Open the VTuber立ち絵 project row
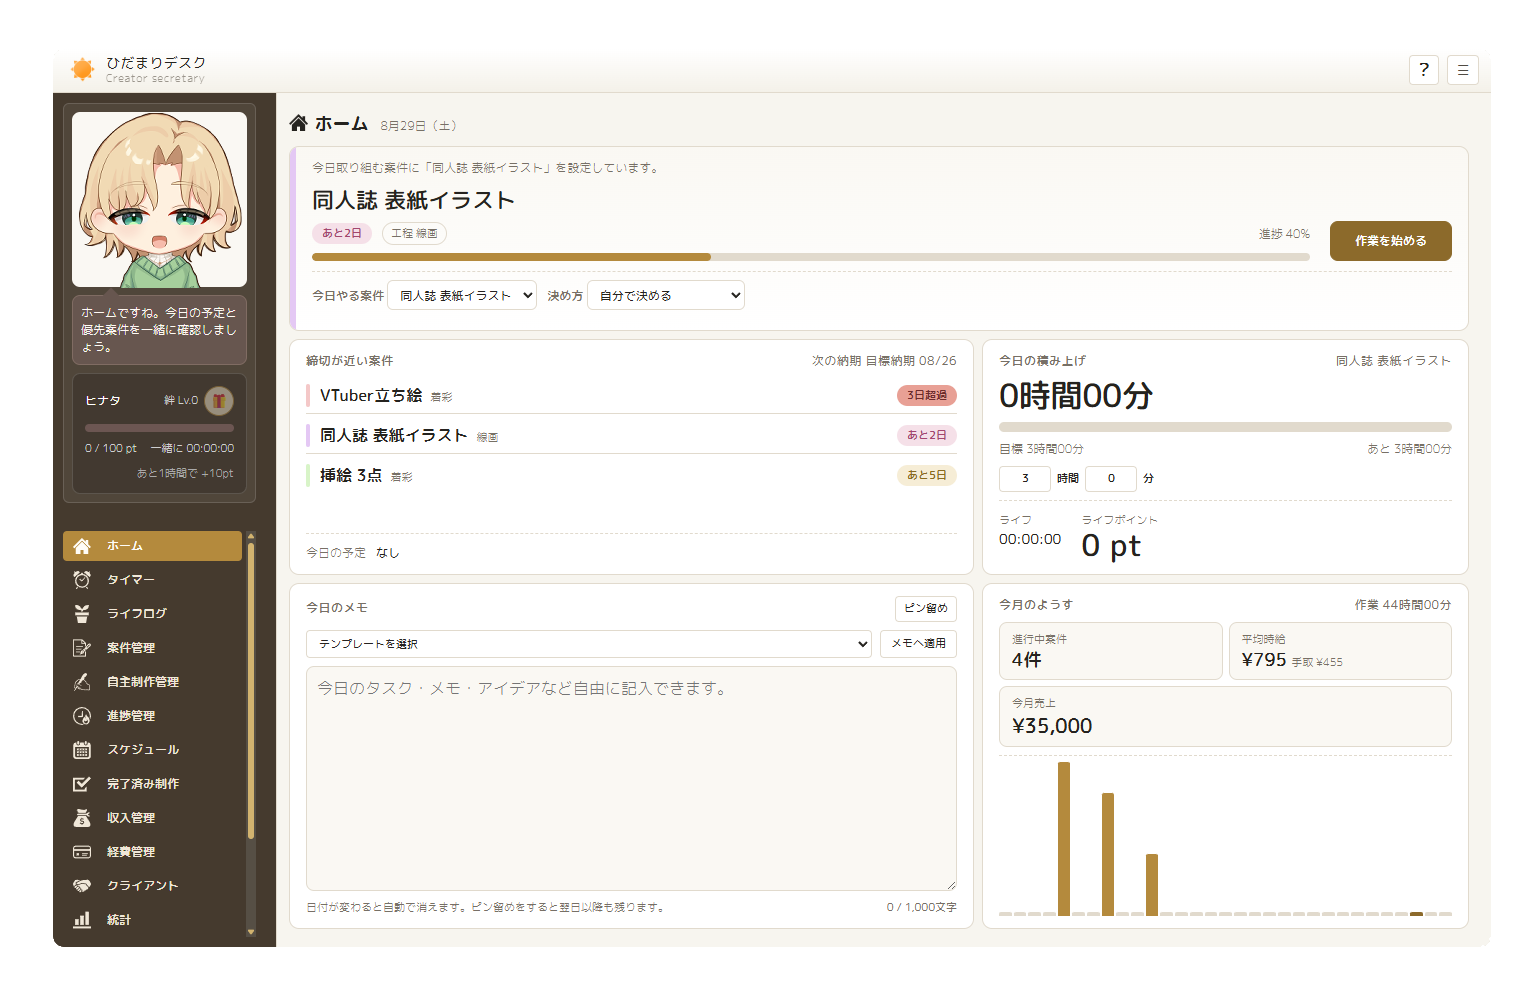 pyautogui.click(x=631, y=395)
